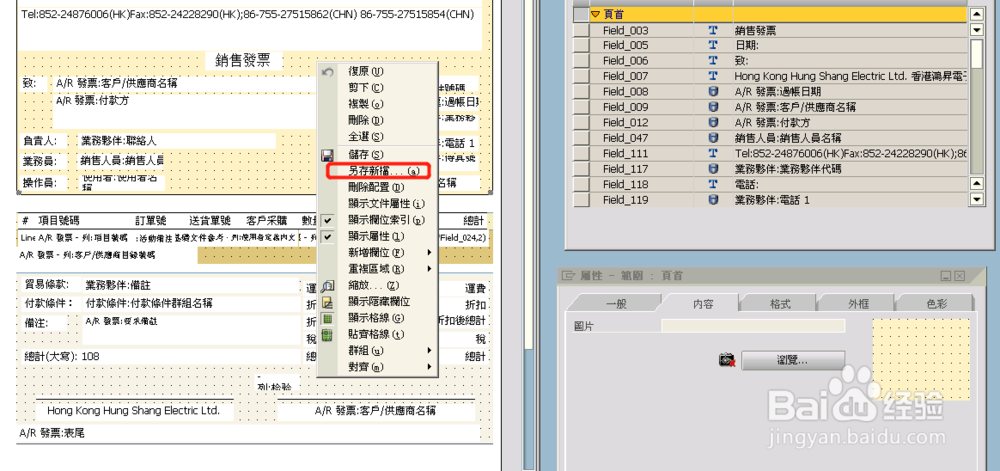Click the magnifier icon beside 縮放
Image resolution: width=1000 pixels, height=471 pixels.
pos(328,286)
